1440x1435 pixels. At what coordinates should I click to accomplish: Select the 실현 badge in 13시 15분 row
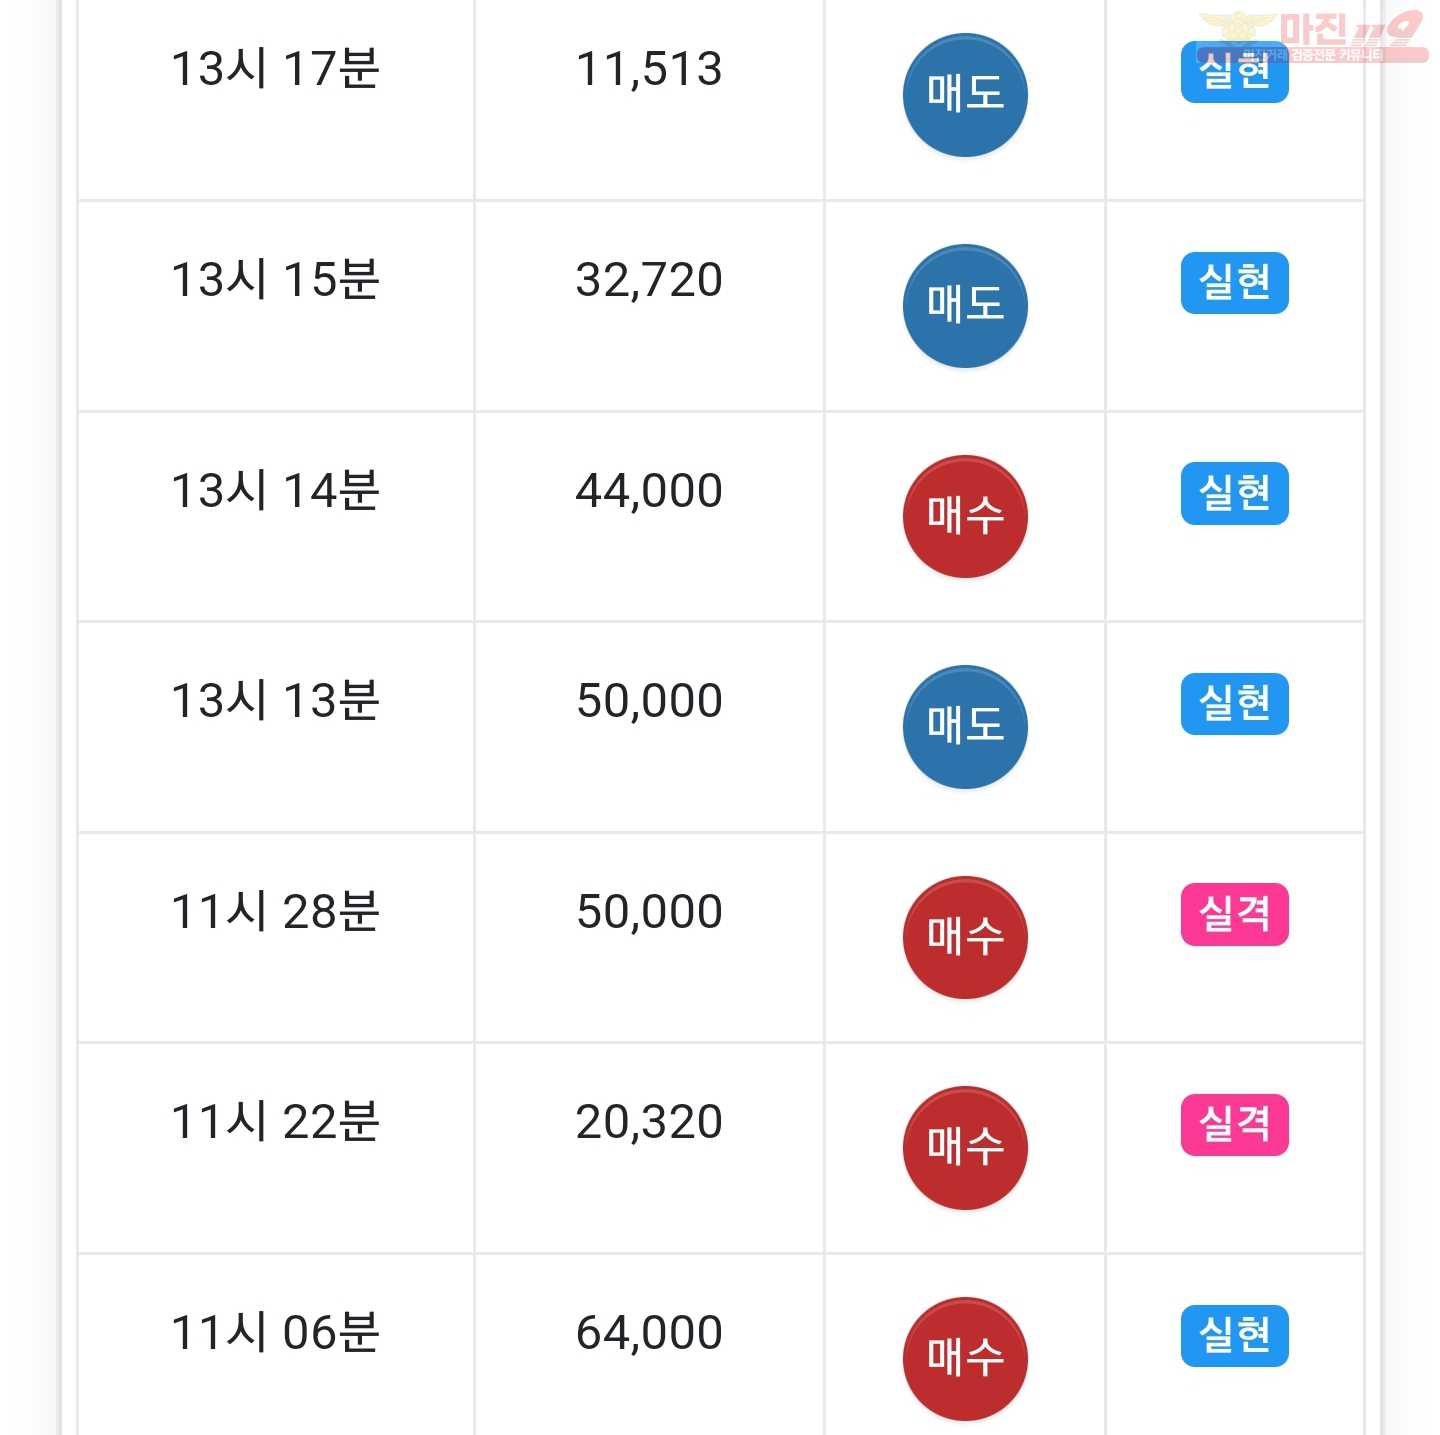(1235, 283)
